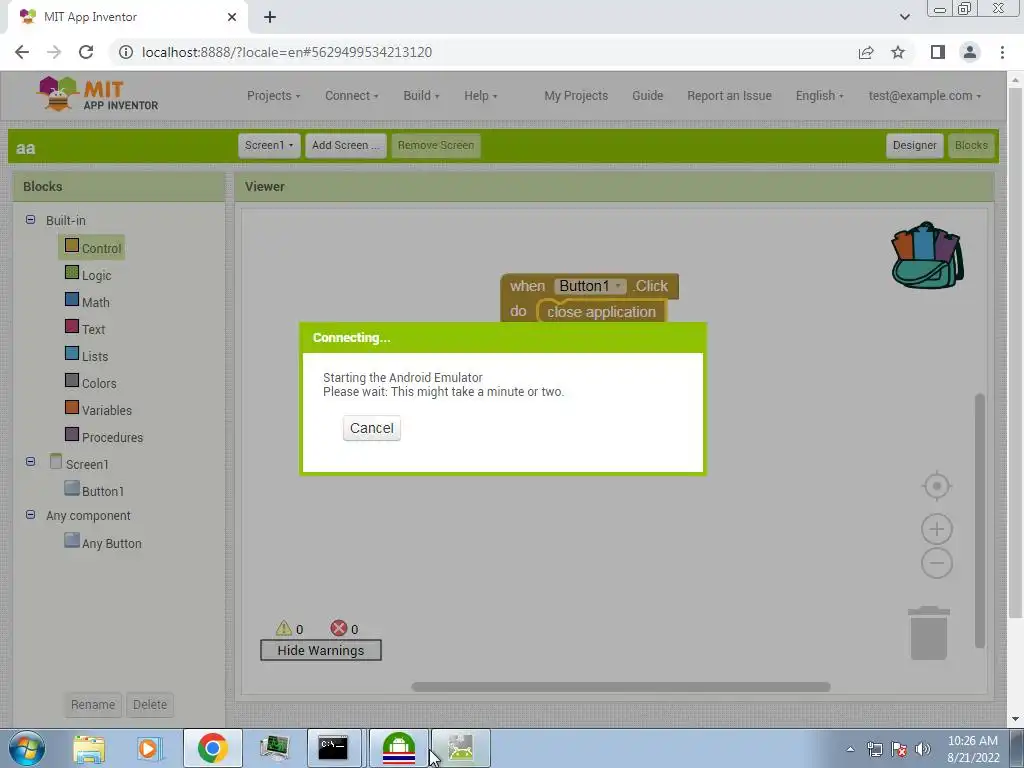Center the workspace with the target icon
The width and height of the screenshot is (1024, 768).
tap(936, 487)
